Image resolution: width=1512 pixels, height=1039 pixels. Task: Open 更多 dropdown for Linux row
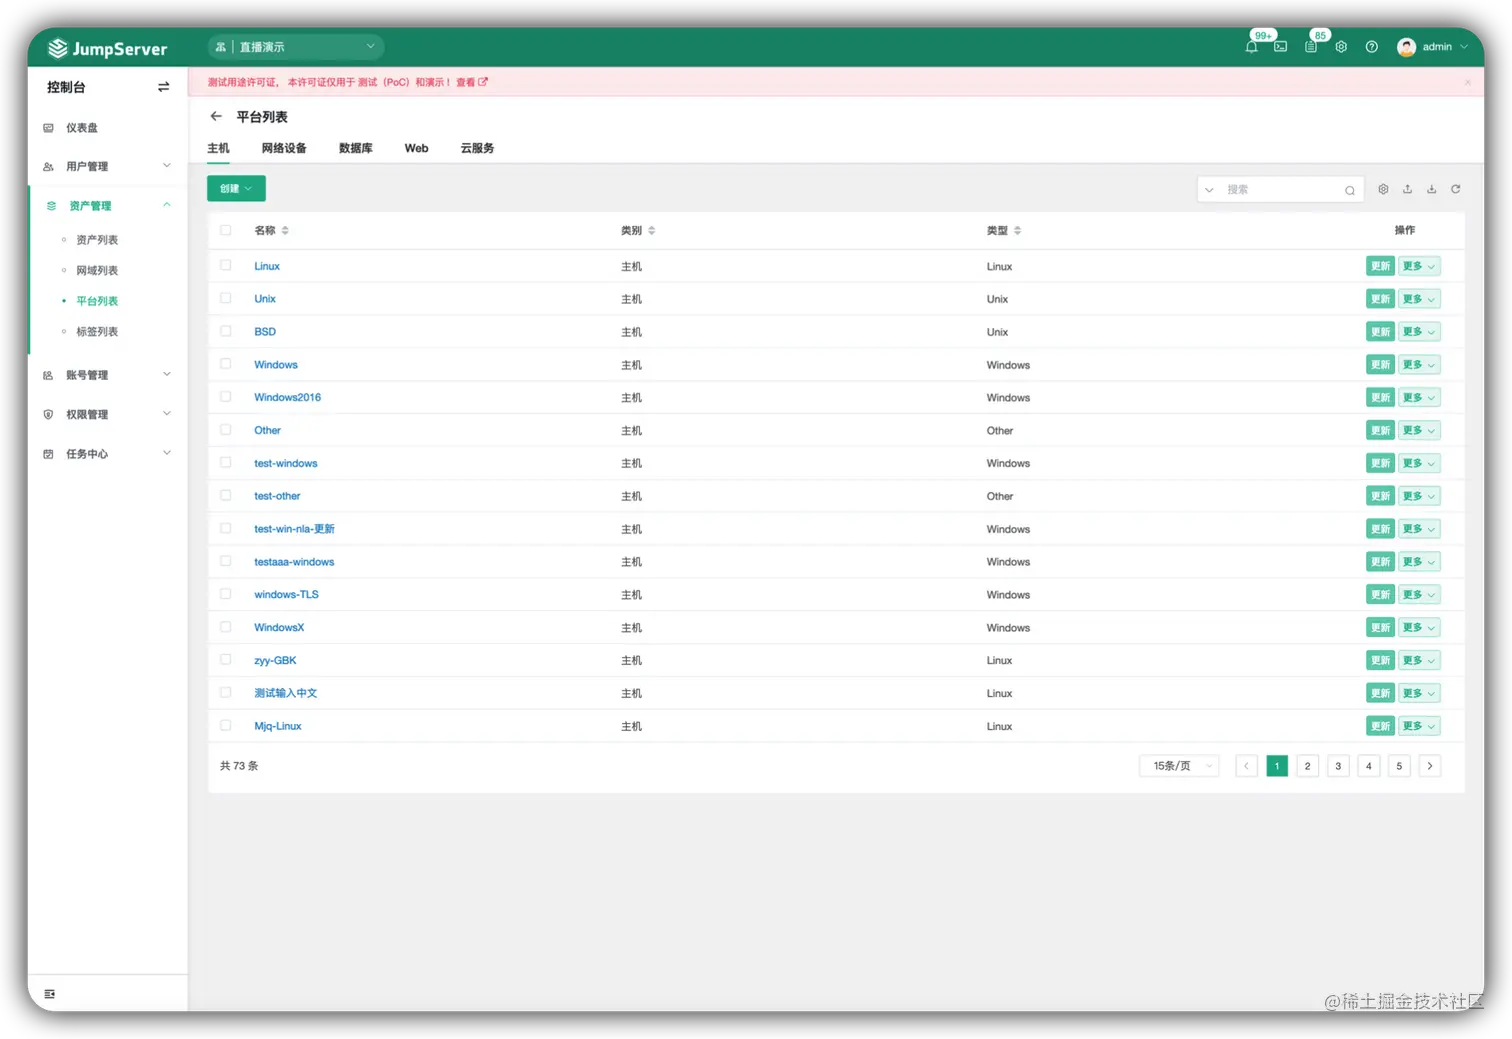coord(1419,266)
